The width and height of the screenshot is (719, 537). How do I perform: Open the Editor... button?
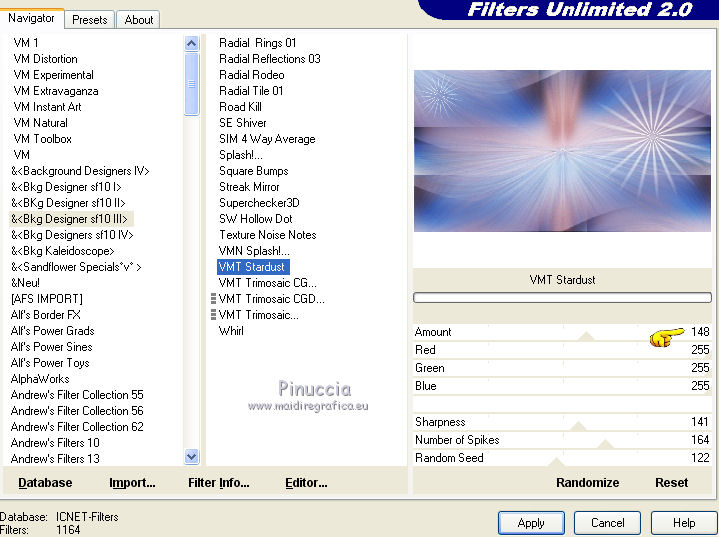[306, 482]
